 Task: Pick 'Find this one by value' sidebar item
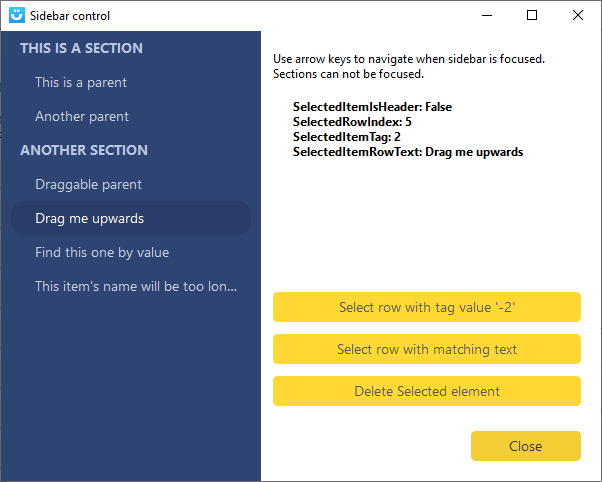tap(102, 252)
